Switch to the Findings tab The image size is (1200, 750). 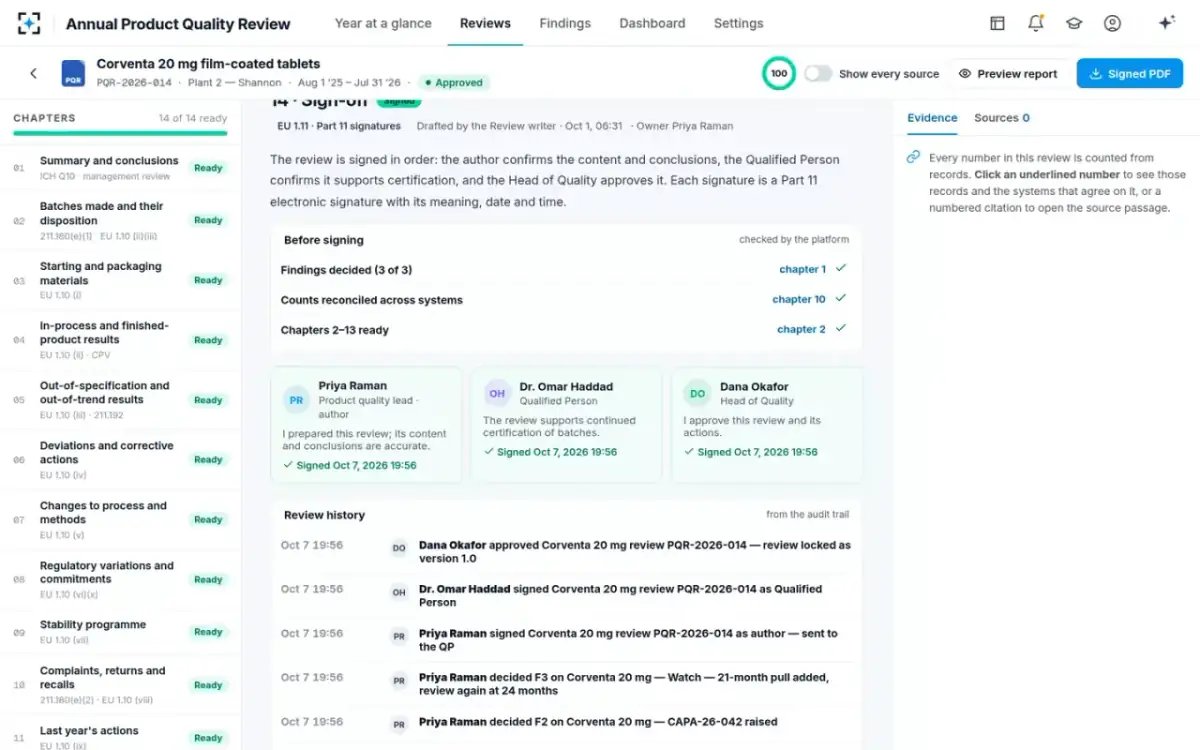[x=565, y=23]
